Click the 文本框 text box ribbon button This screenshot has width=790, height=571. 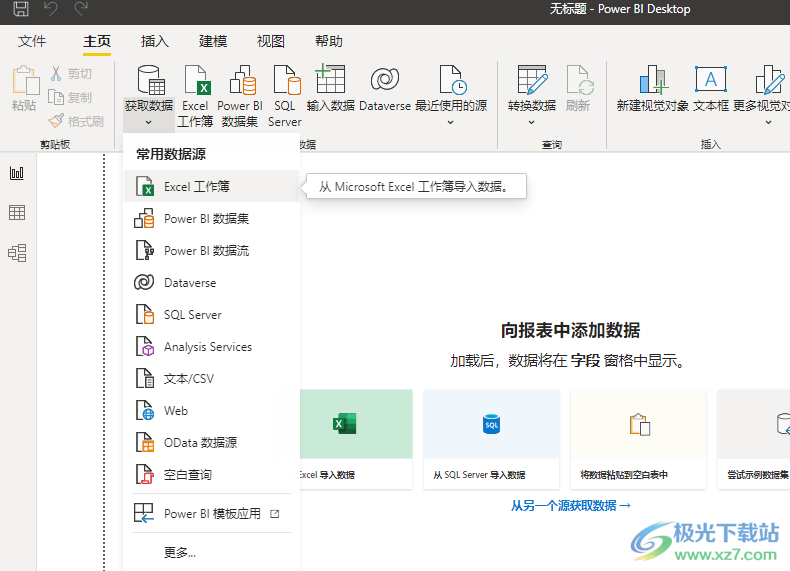click(x=711, y=88)
